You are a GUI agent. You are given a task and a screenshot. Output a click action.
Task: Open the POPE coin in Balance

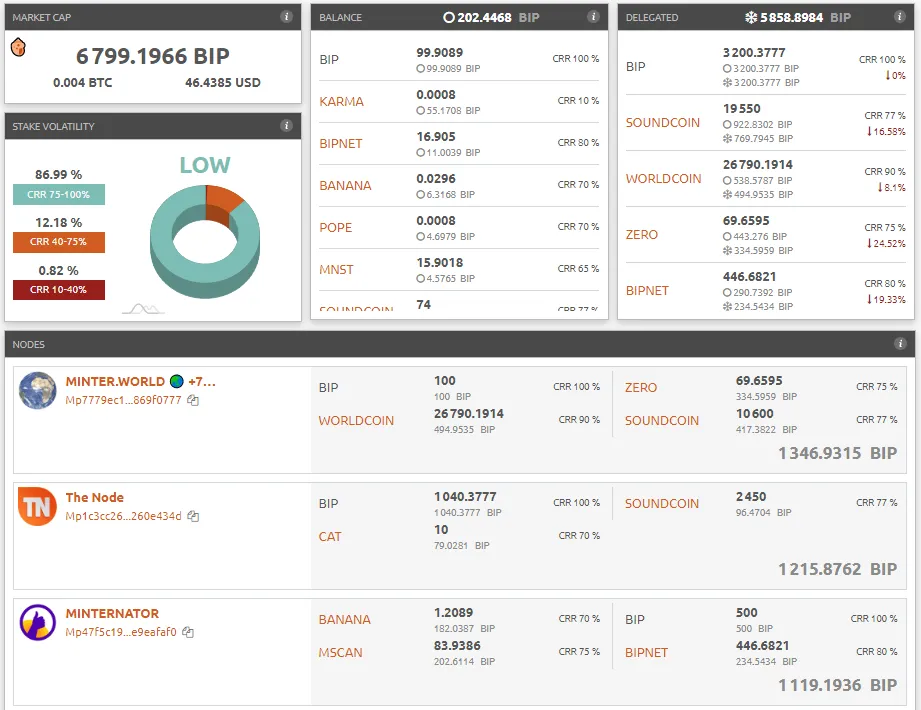click(335, 228)
